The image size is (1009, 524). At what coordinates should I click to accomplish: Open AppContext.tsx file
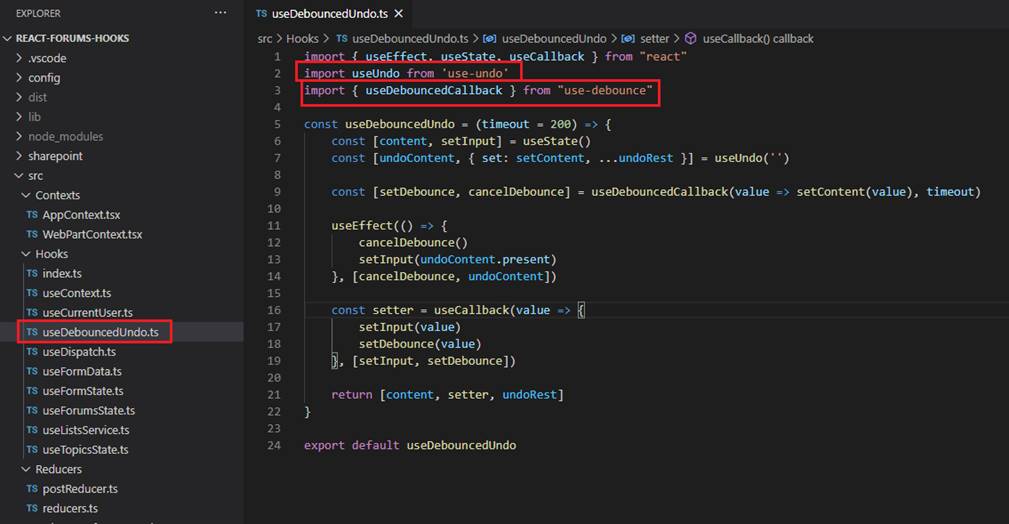click(81, 215)
